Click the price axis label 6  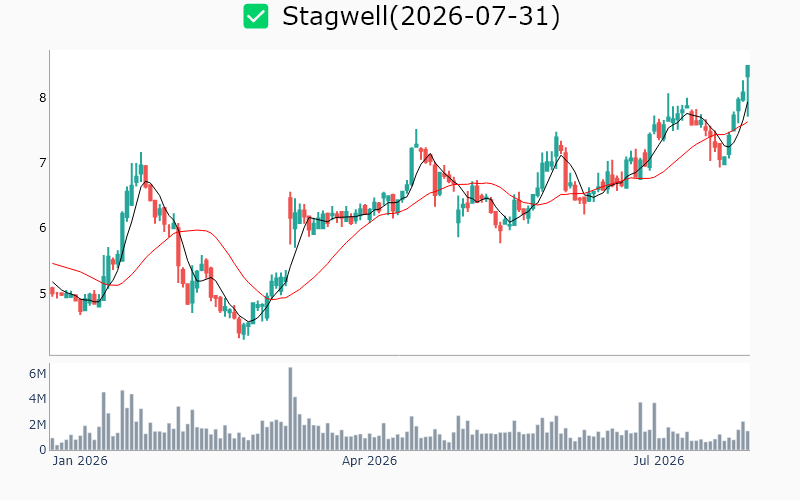[x=42, y=228]
